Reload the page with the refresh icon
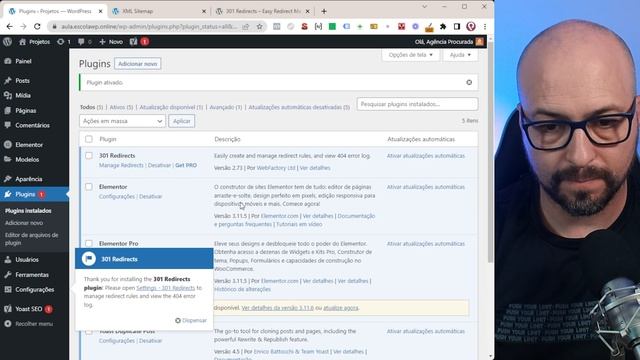Viewport: 640px width, 360px height. pos(37,27)
